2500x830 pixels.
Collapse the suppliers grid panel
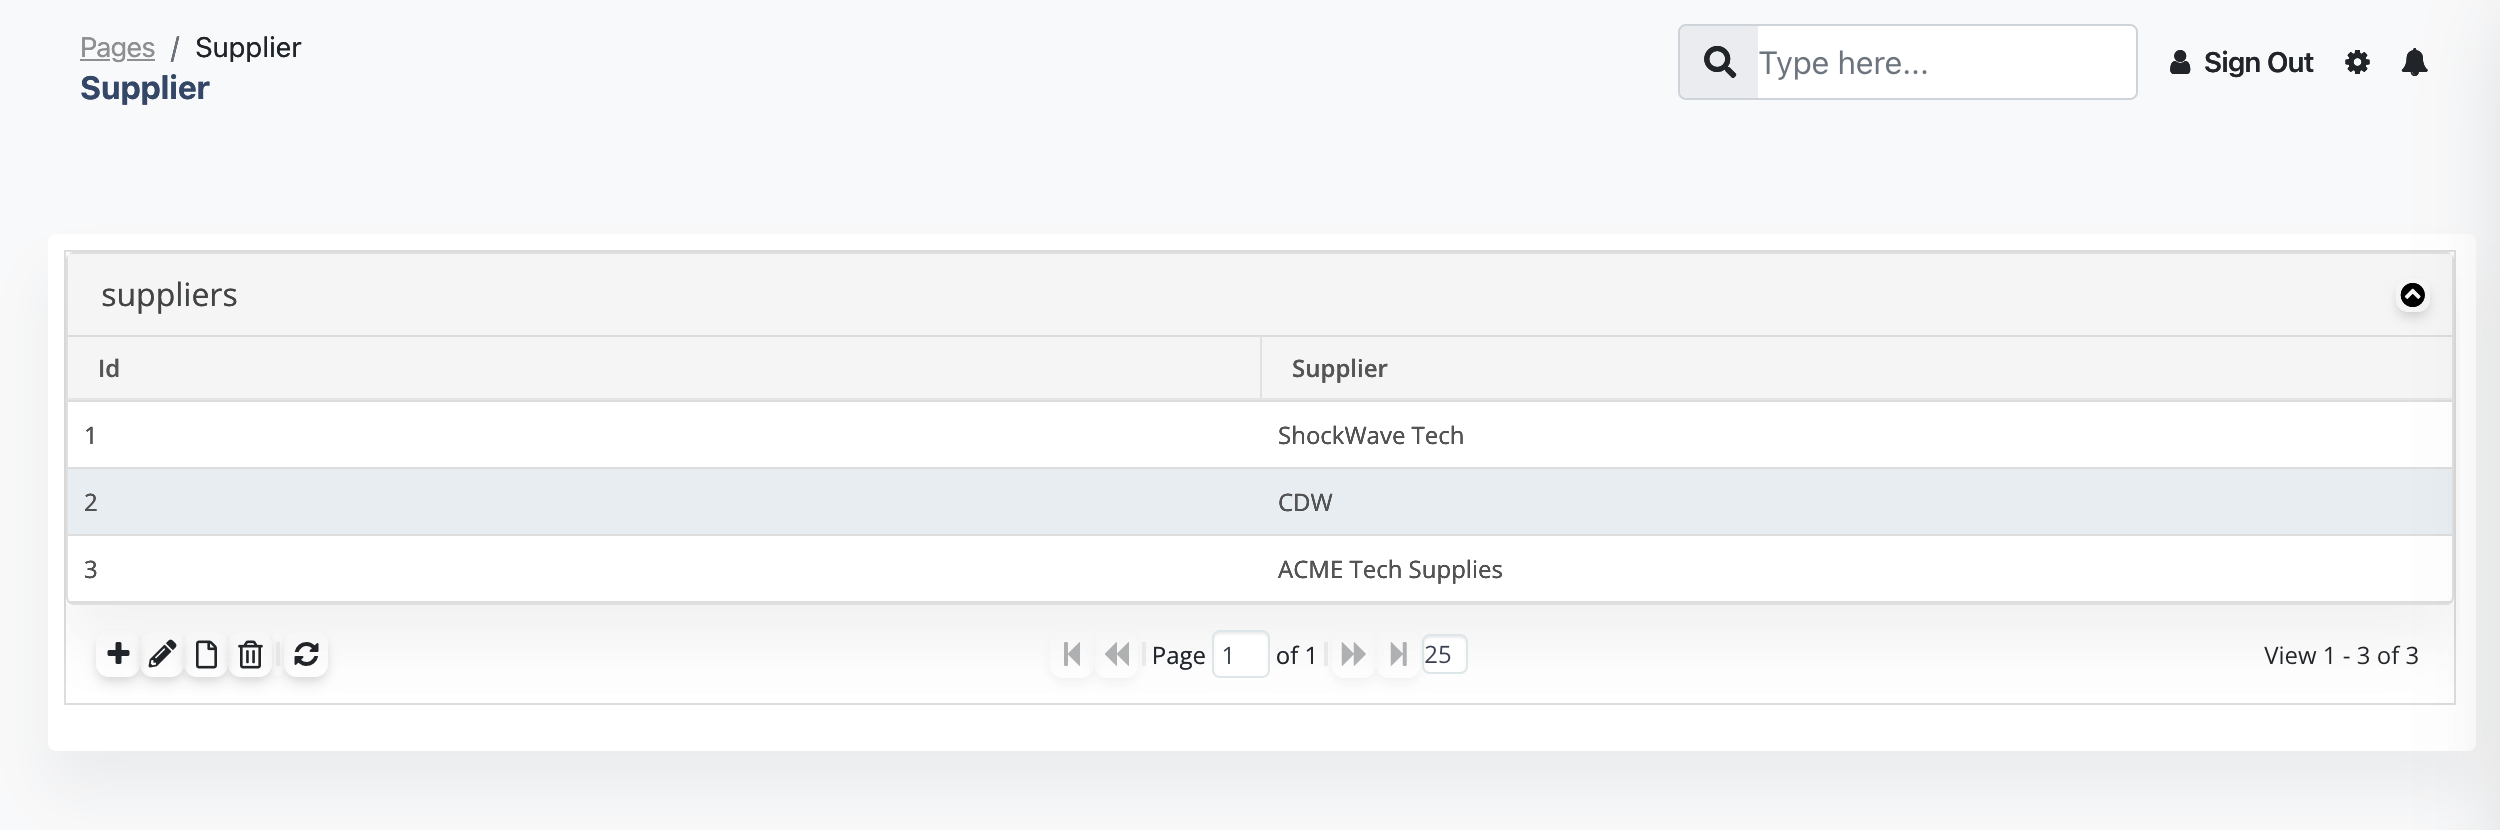click(2412, 295)
